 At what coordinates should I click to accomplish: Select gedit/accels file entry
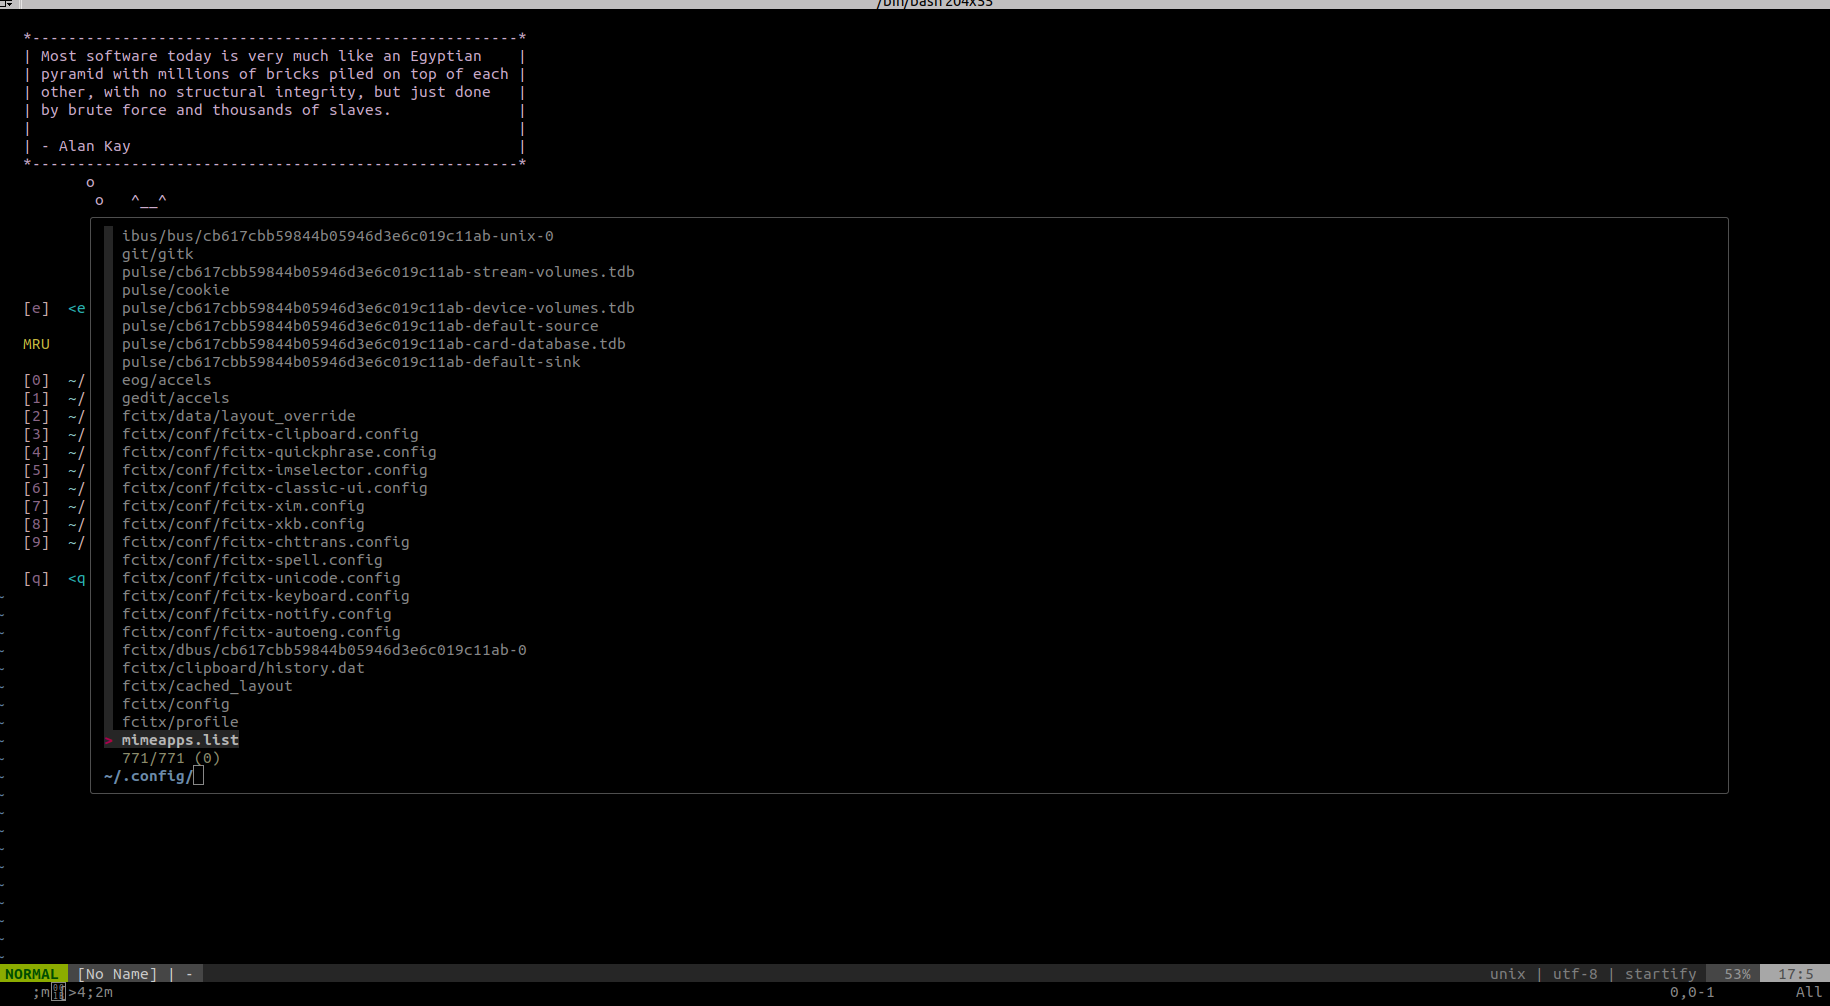[x=175, y=398]
